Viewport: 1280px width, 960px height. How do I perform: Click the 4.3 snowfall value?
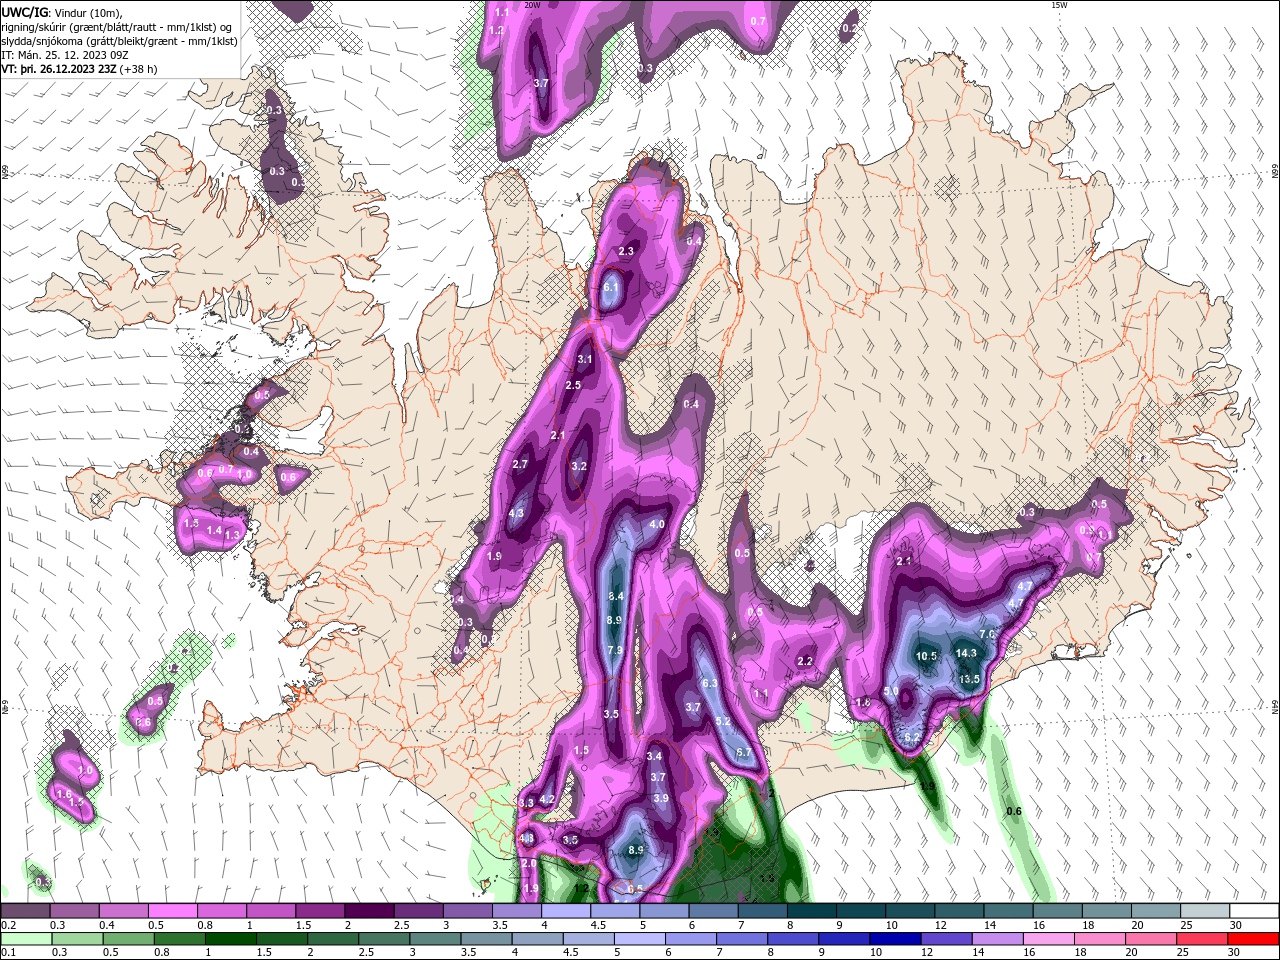click(x=516, y=512)
